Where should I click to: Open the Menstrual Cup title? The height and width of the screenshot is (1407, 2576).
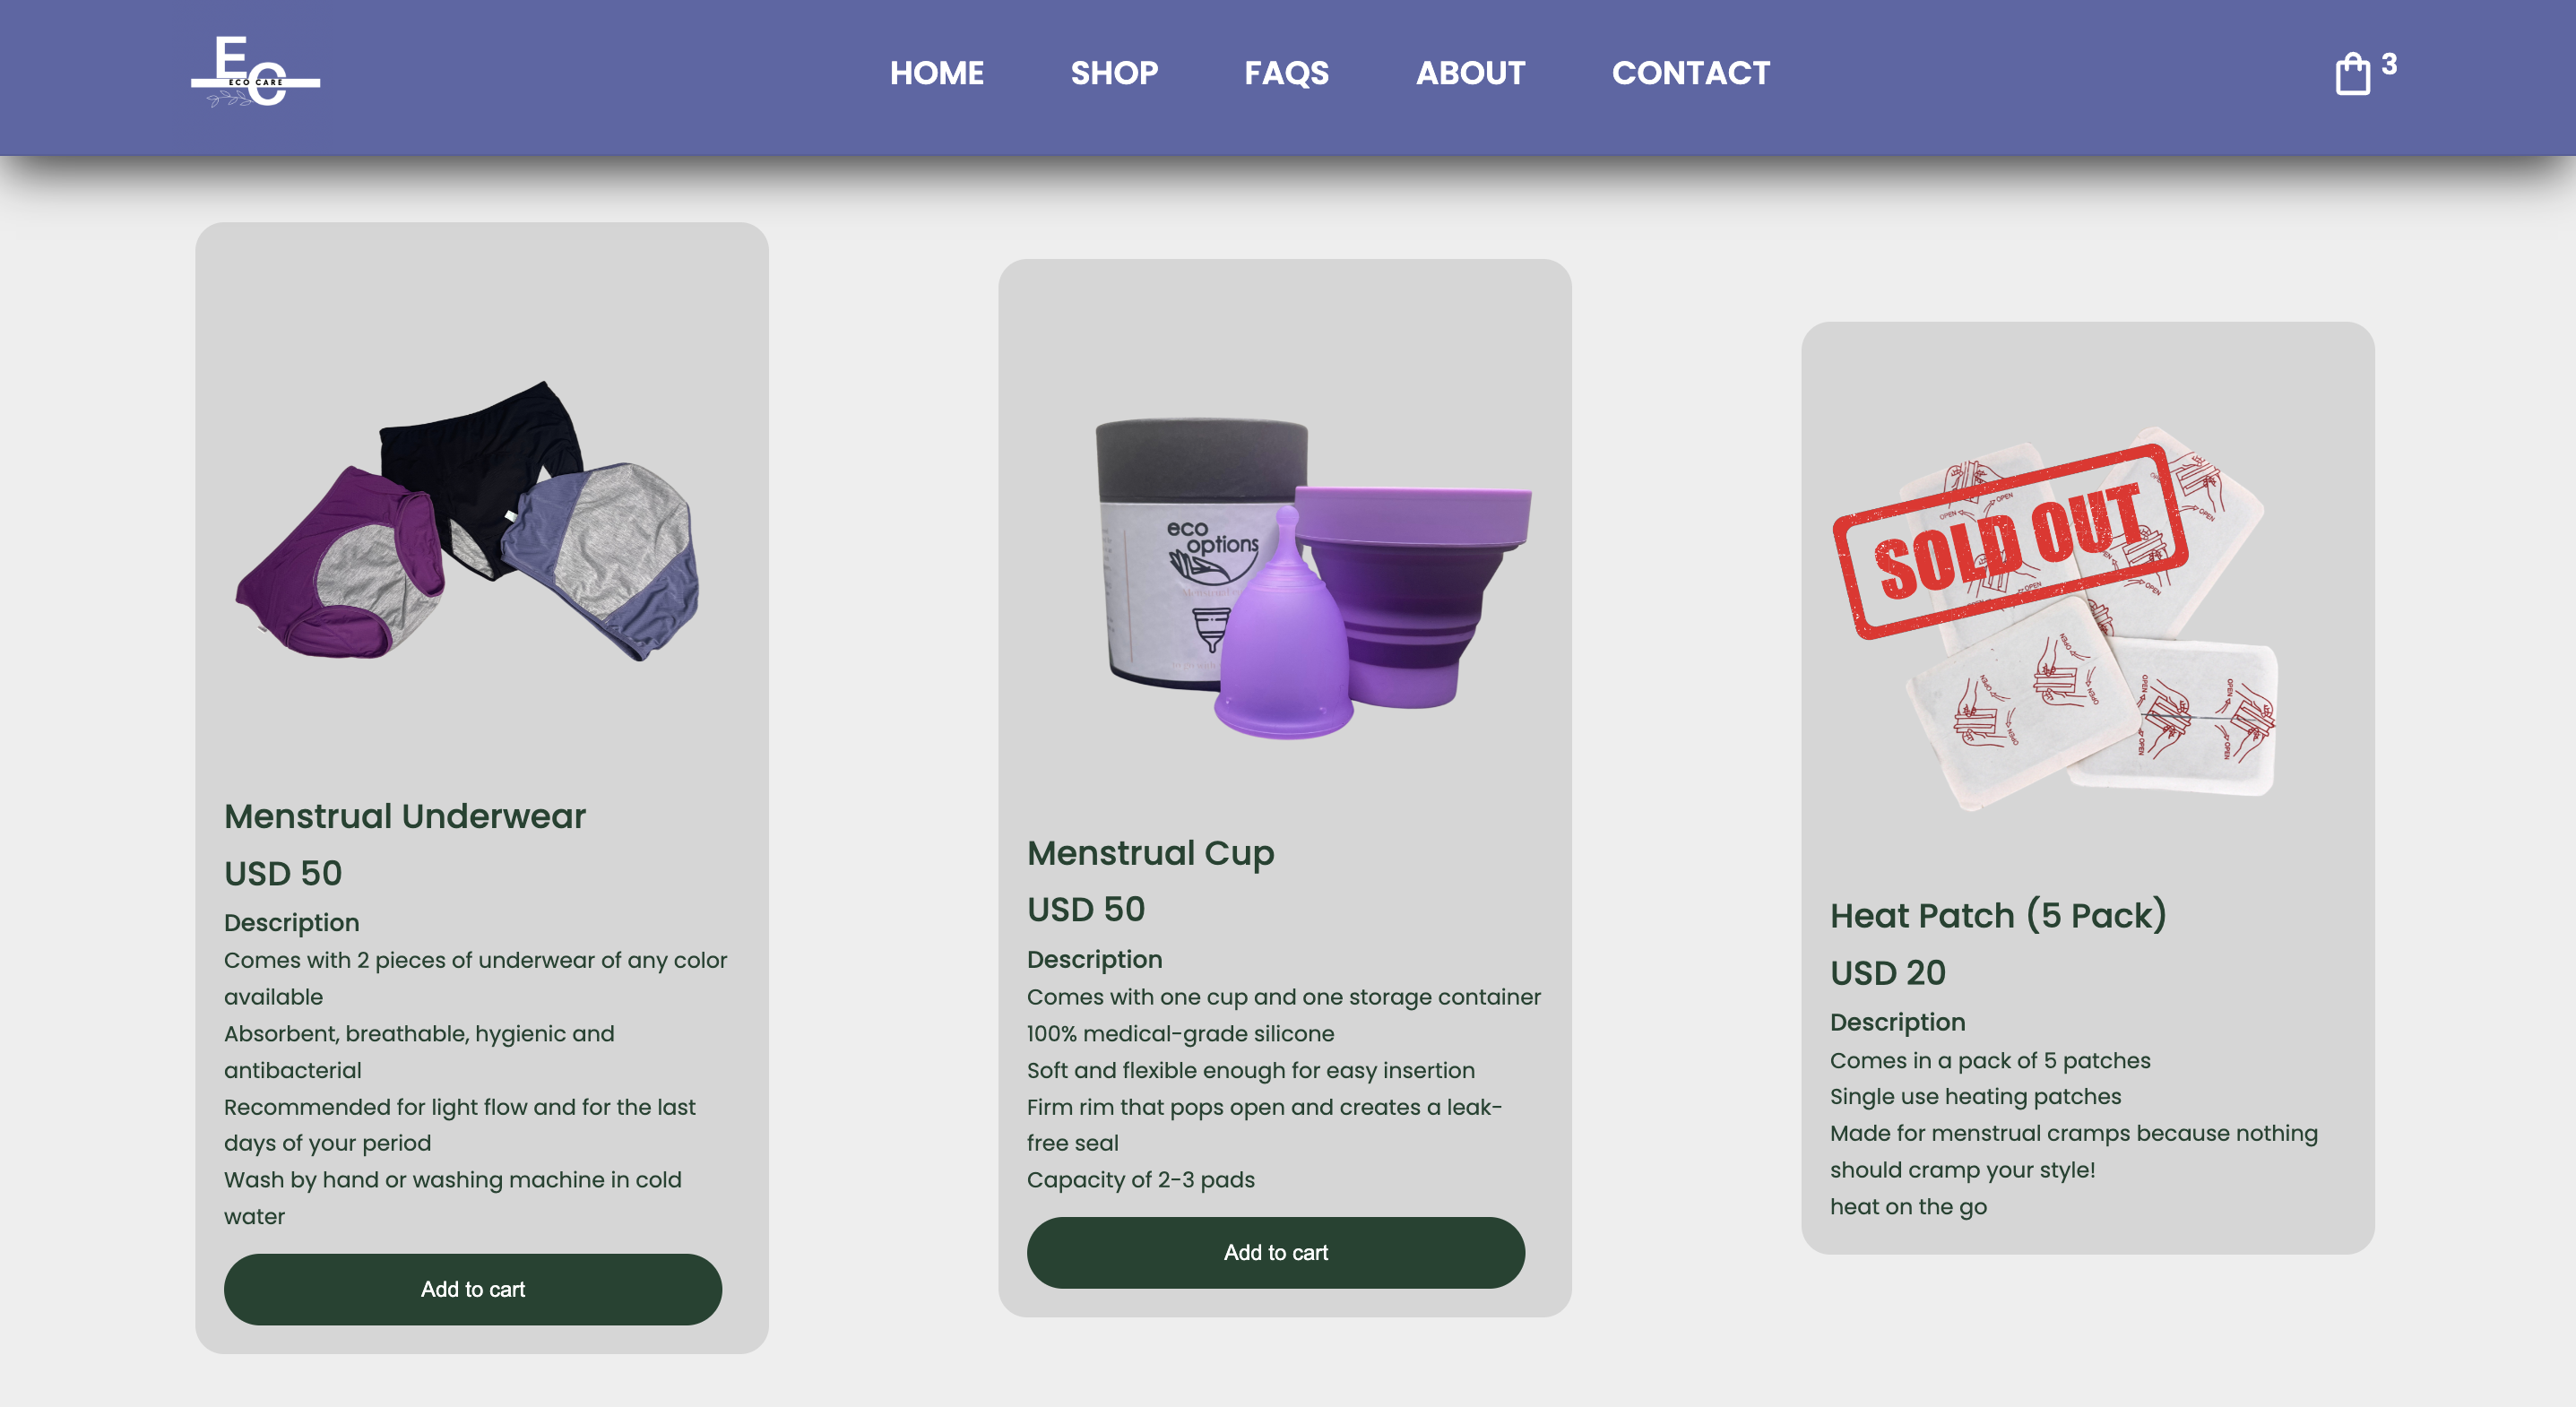point(1150,853)
